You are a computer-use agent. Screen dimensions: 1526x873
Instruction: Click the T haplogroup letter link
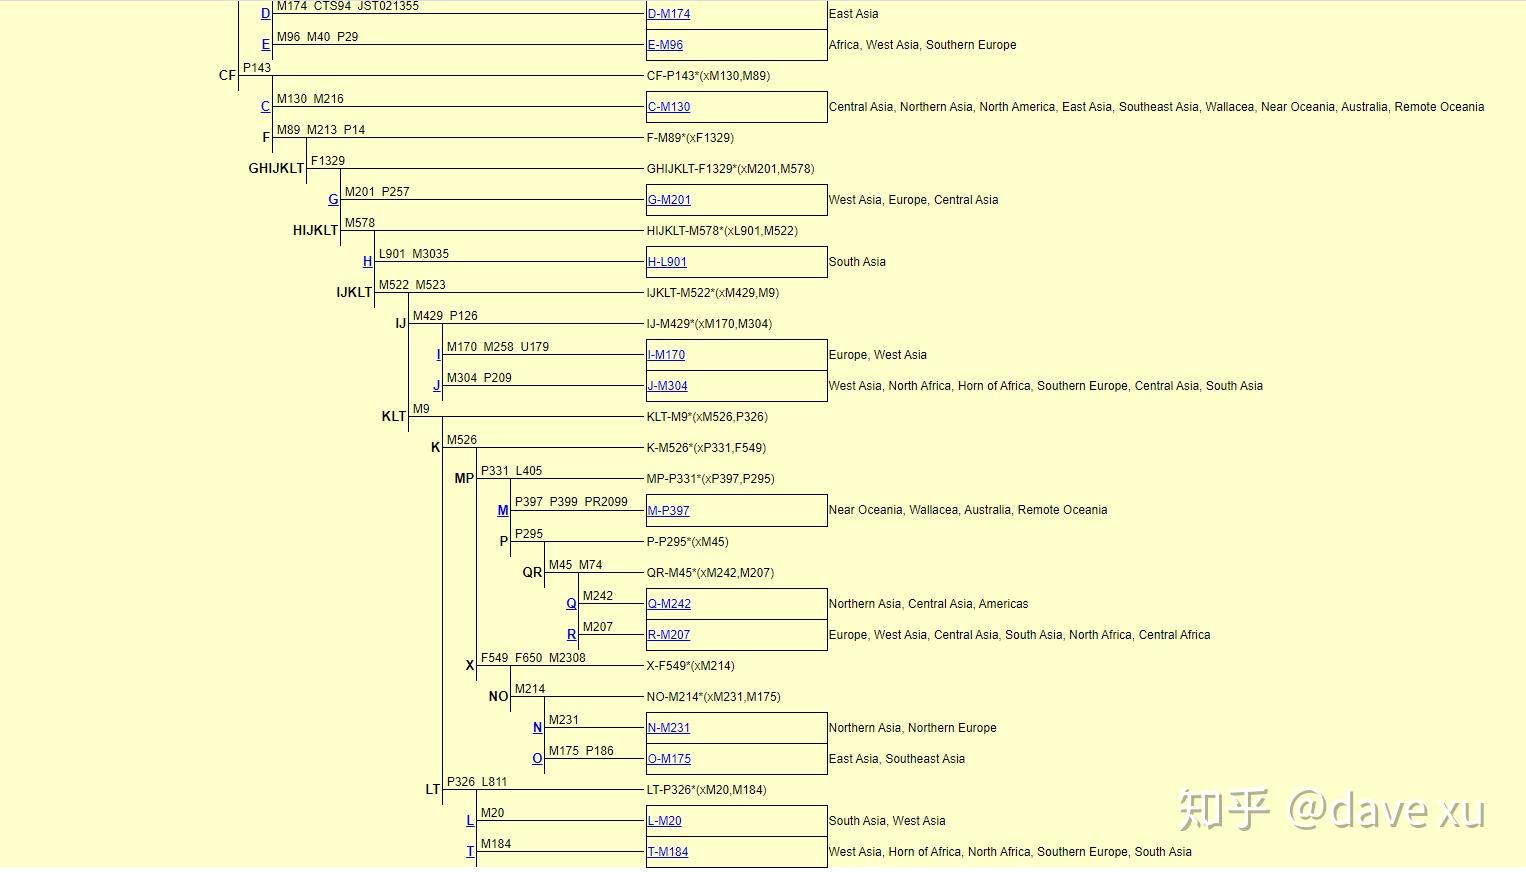coord(470,851)
